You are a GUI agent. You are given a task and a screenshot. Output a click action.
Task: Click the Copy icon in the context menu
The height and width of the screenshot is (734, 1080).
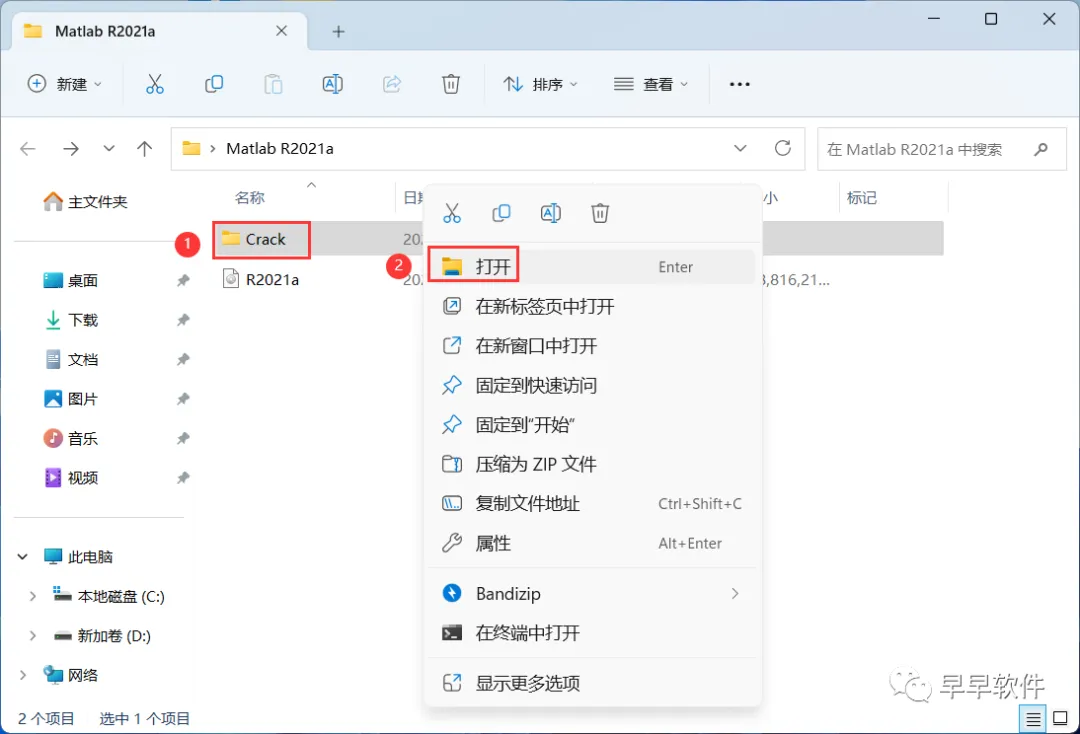pos(501,213)
